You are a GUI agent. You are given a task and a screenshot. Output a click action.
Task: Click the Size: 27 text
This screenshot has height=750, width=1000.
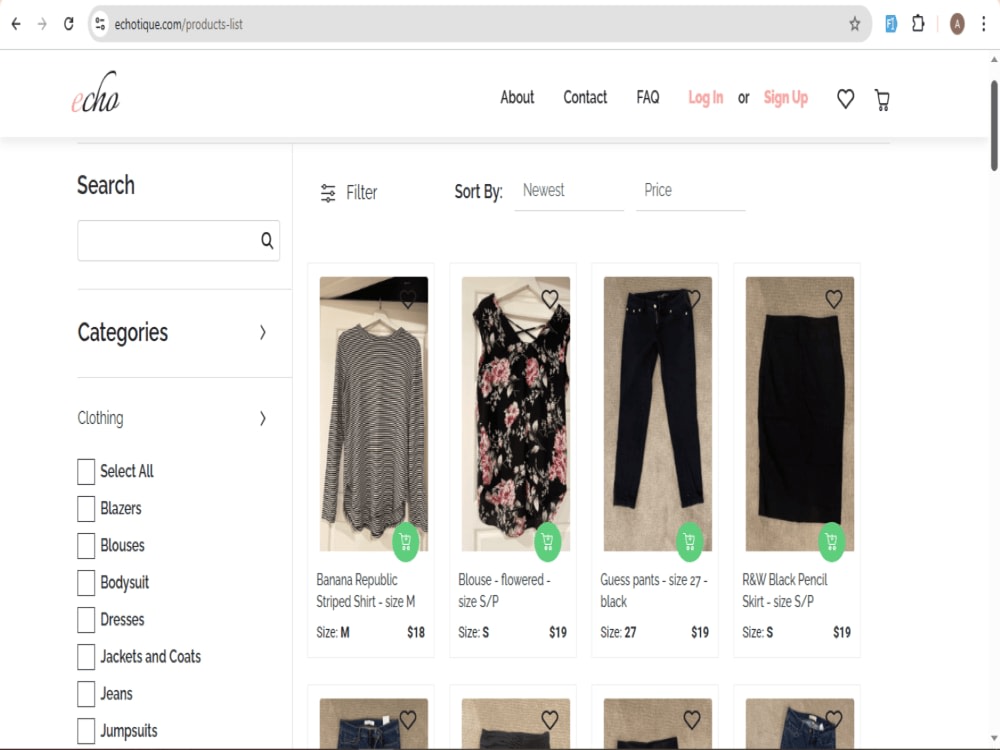click(x=618, y=633)
